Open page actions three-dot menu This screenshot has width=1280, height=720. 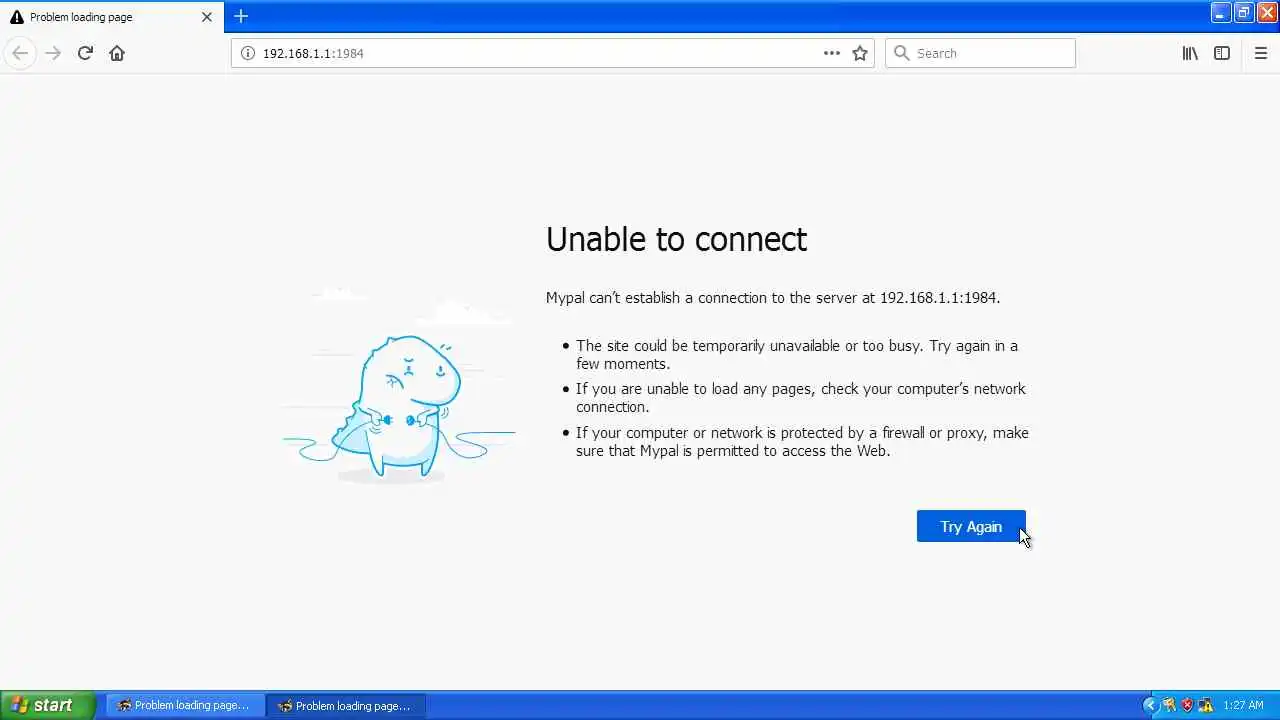[832, 53]
